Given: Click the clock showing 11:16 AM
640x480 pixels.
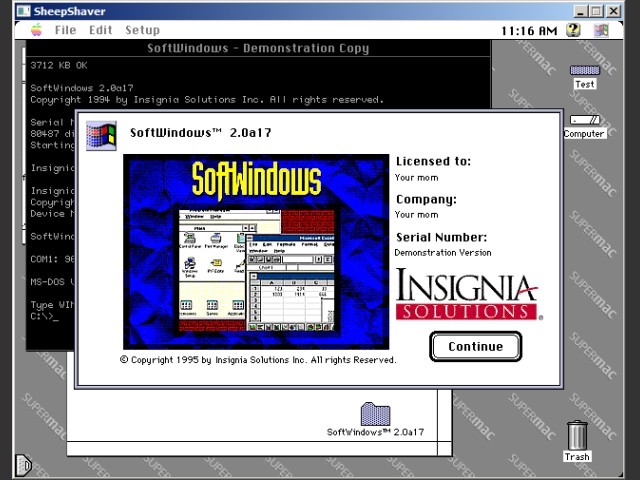Looking at the screenshot, I should [529, 31].
